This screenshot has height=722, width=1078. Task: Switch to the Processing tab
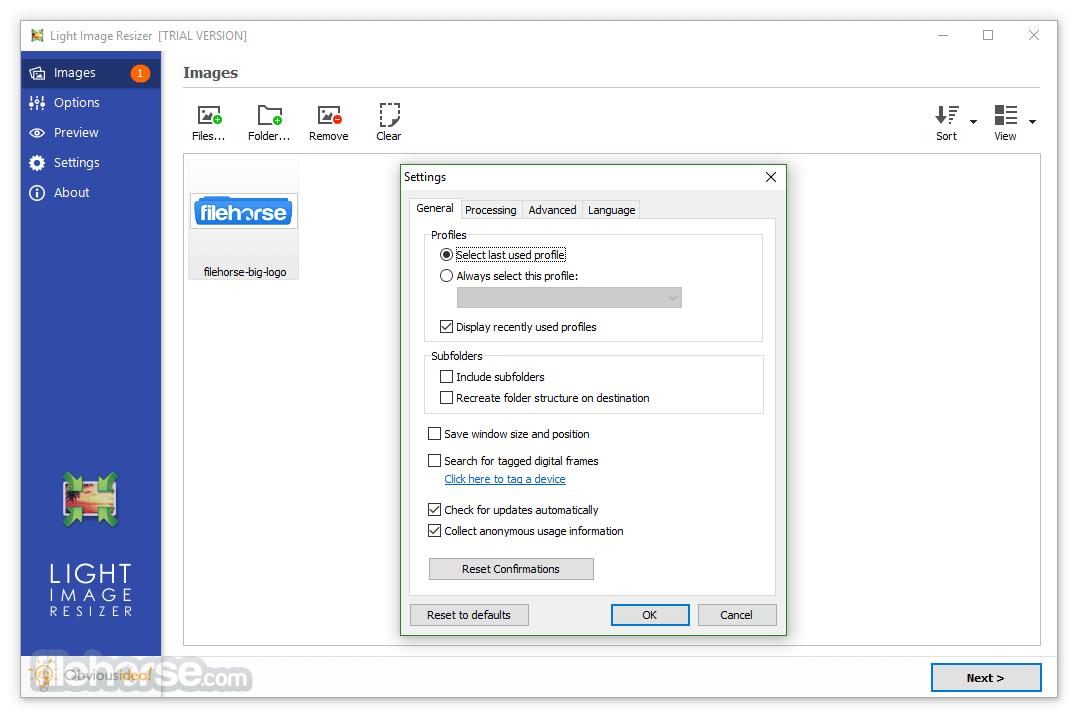coord(491,210)
